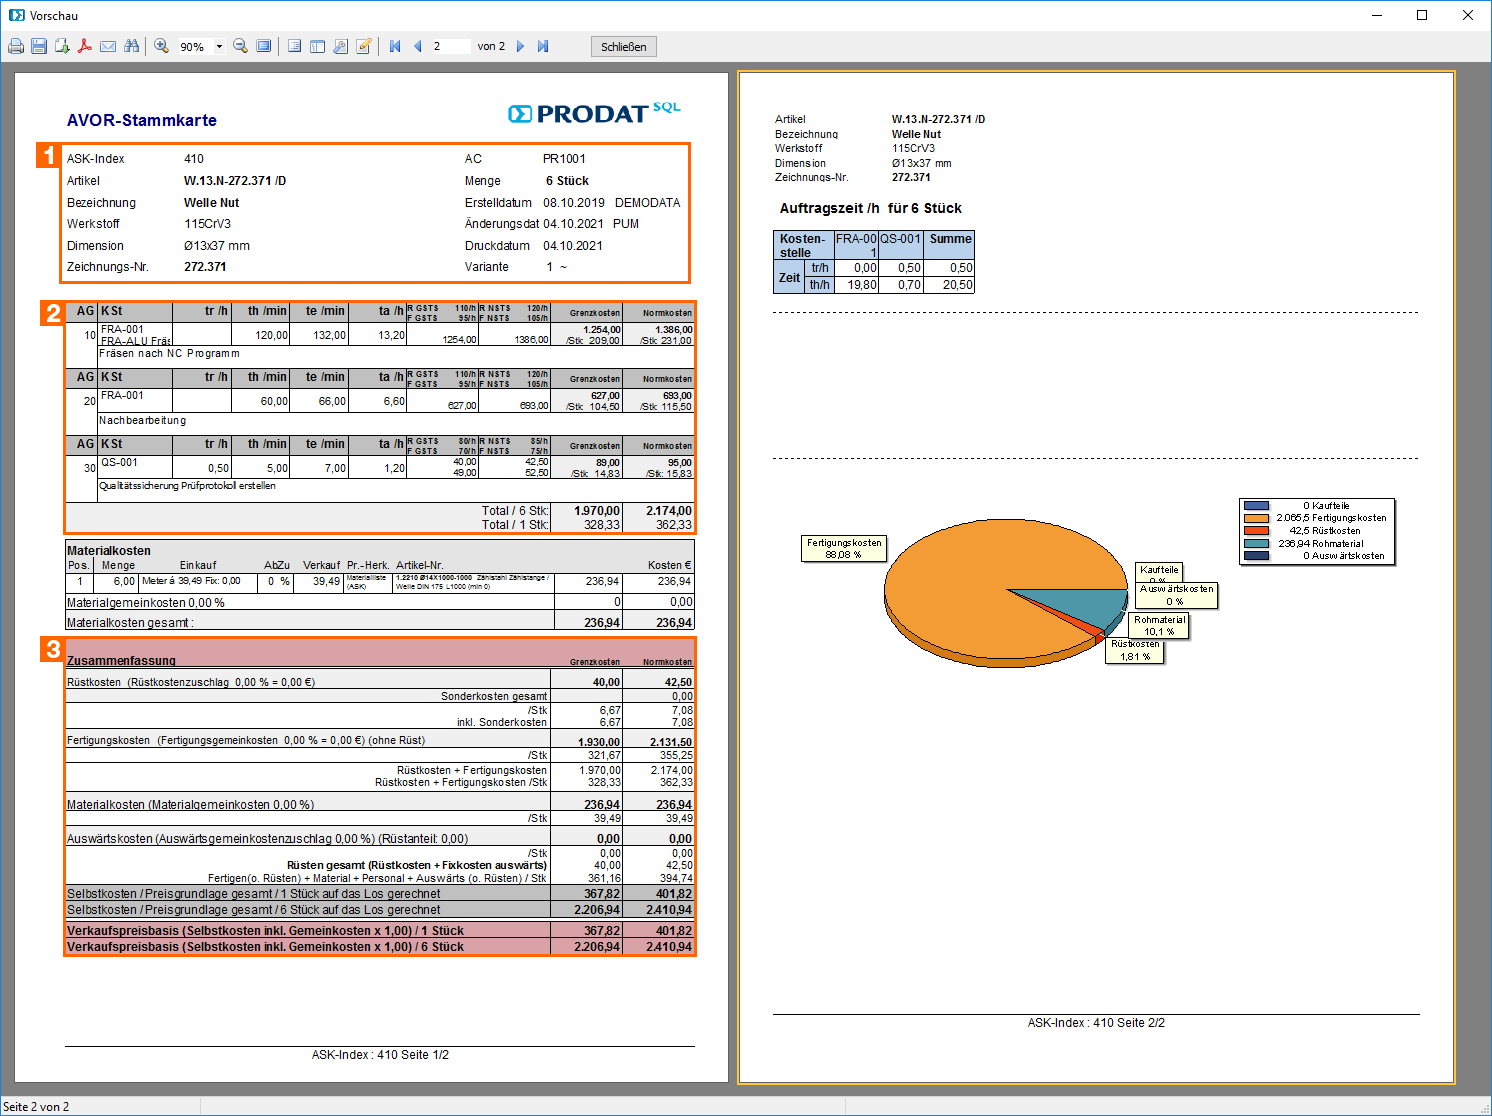Click the teal Rohmaterial legend swatch
Image resolution: width=1492 pixels, height=1116 pixels.
1256,543
